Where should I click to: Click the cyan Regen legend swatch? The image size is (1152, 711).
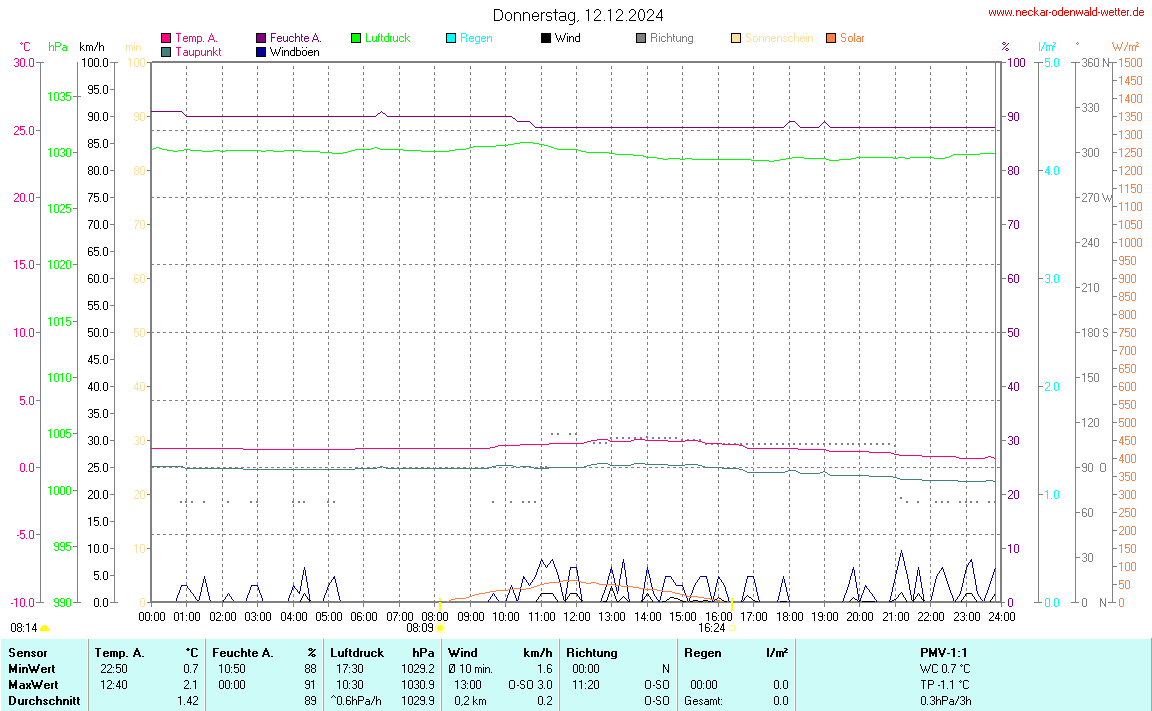(451, 38)
